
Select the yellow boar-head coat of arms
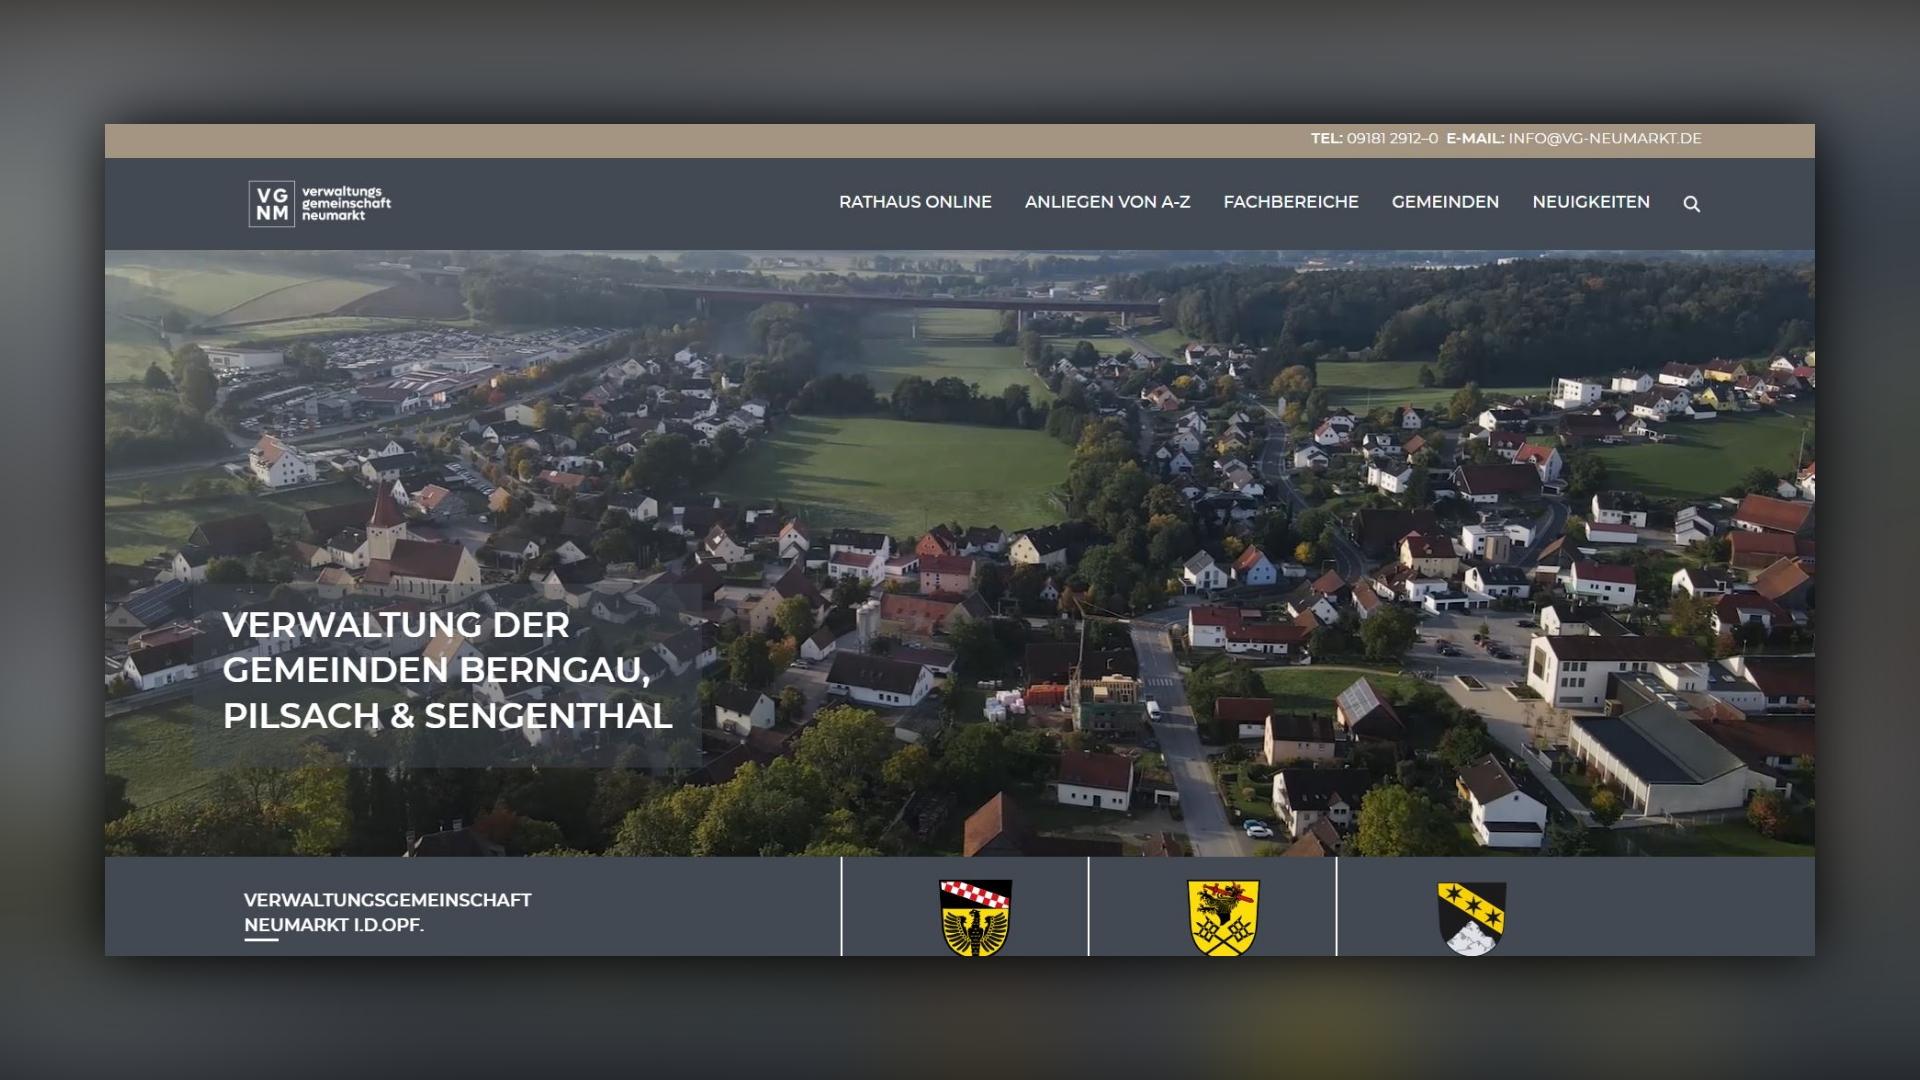tap(1223, 917)
